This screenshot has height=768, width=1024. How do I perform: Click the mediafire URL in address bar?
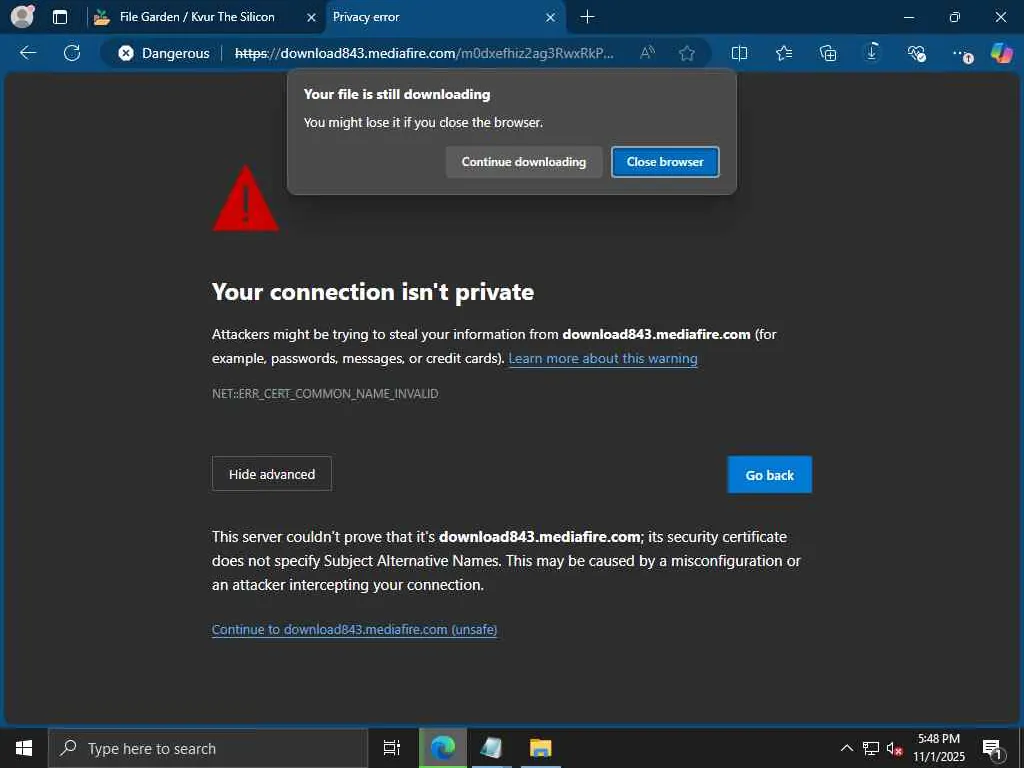[x=424, y=53]
